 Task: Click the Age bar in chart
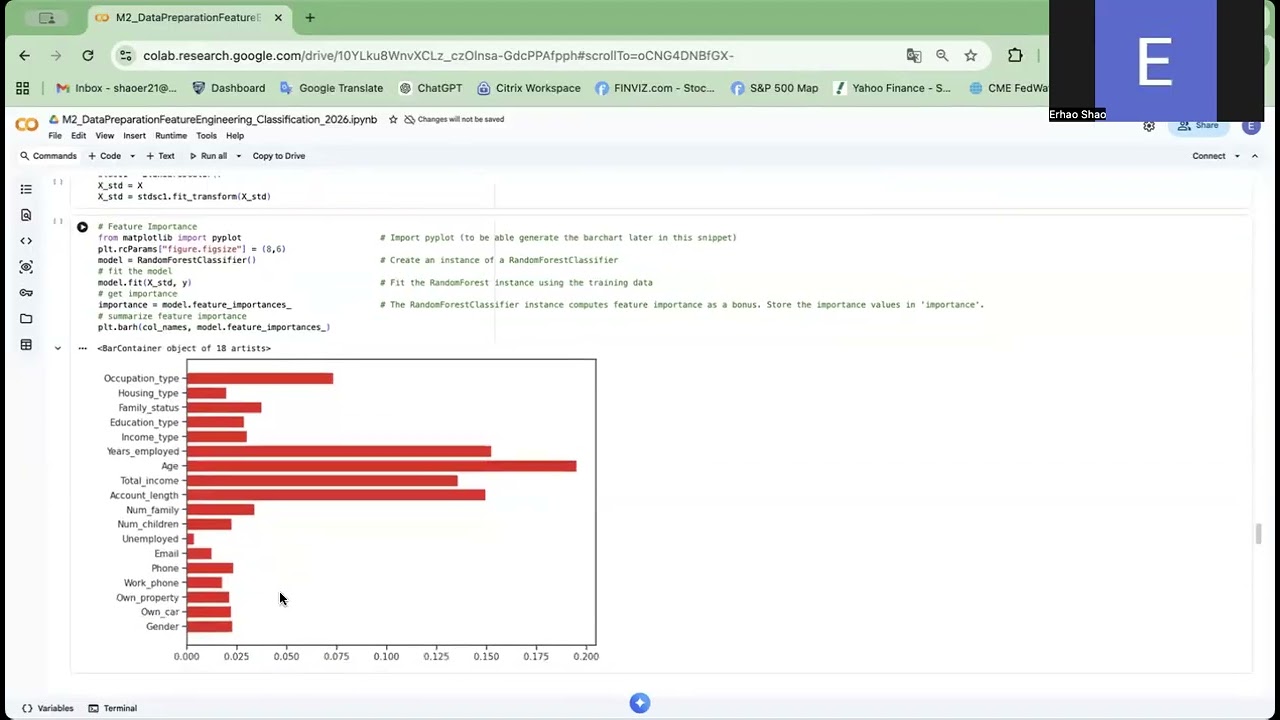pyautogui.click(x=381, y=466)
